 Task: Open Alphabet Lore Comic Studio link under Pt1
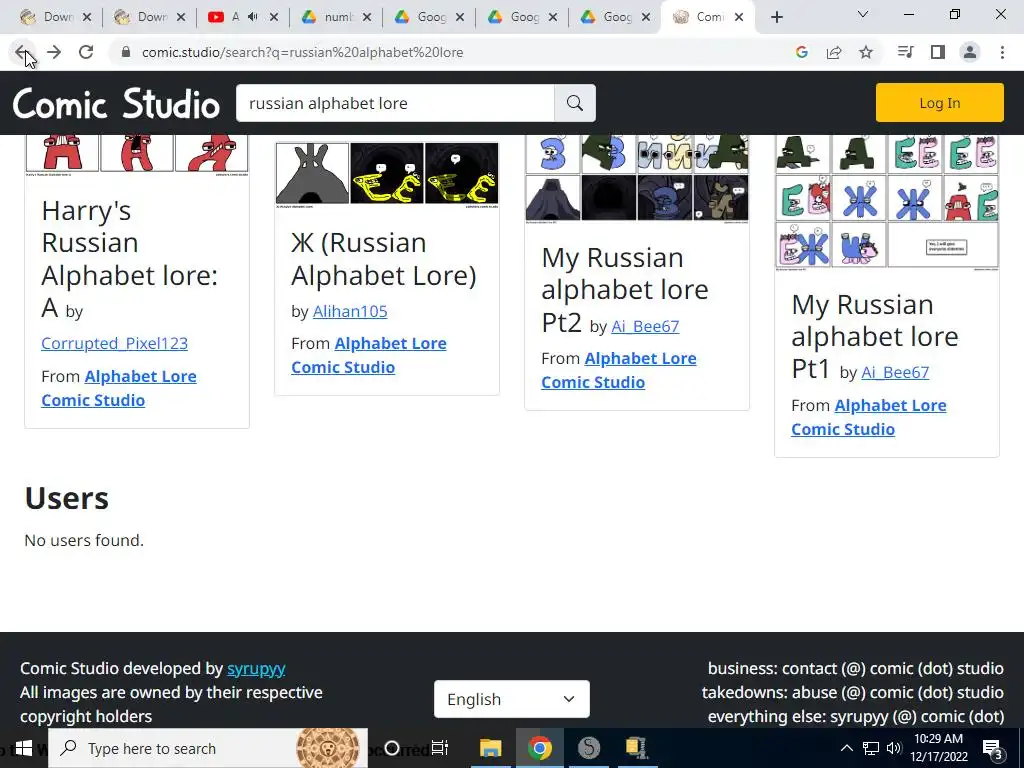click(869, 417)
